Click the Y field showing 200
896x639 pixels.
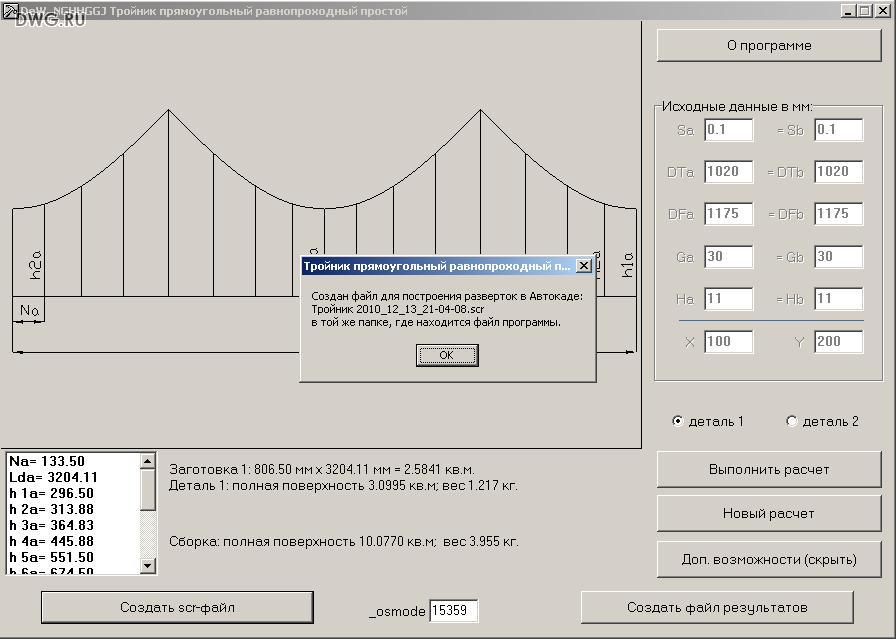(x=838, y=342)
